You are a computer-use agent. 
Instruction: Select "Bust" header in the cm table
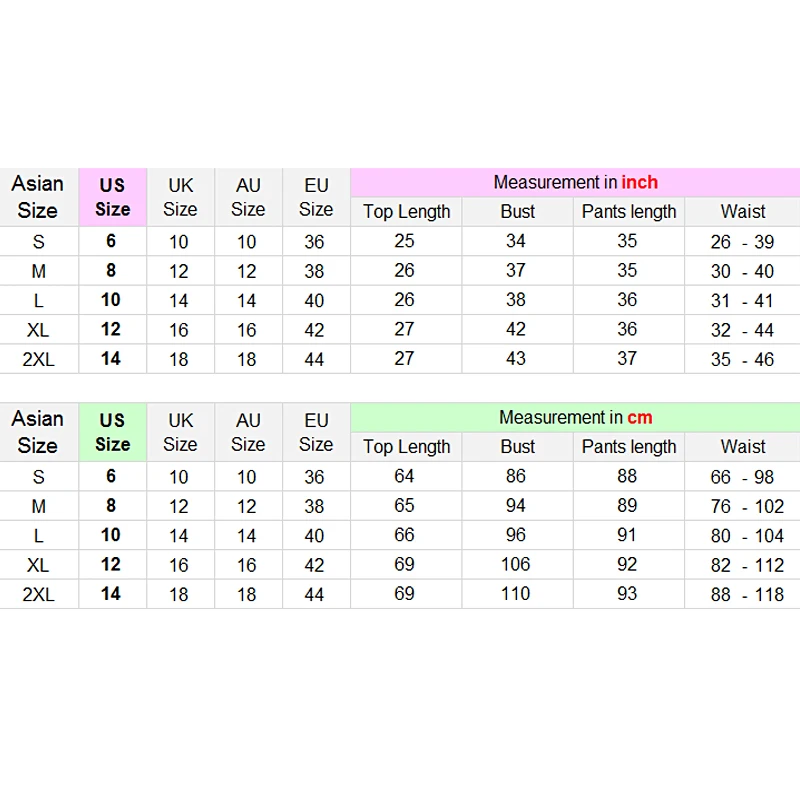click(x=517, y=447)
